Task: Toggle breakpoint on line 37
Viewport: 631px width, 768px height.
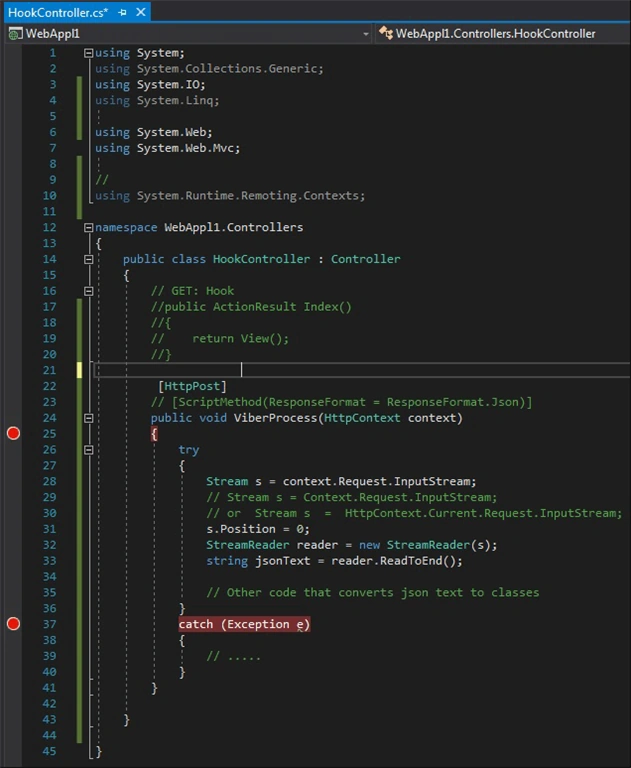Action: (13, 624)
